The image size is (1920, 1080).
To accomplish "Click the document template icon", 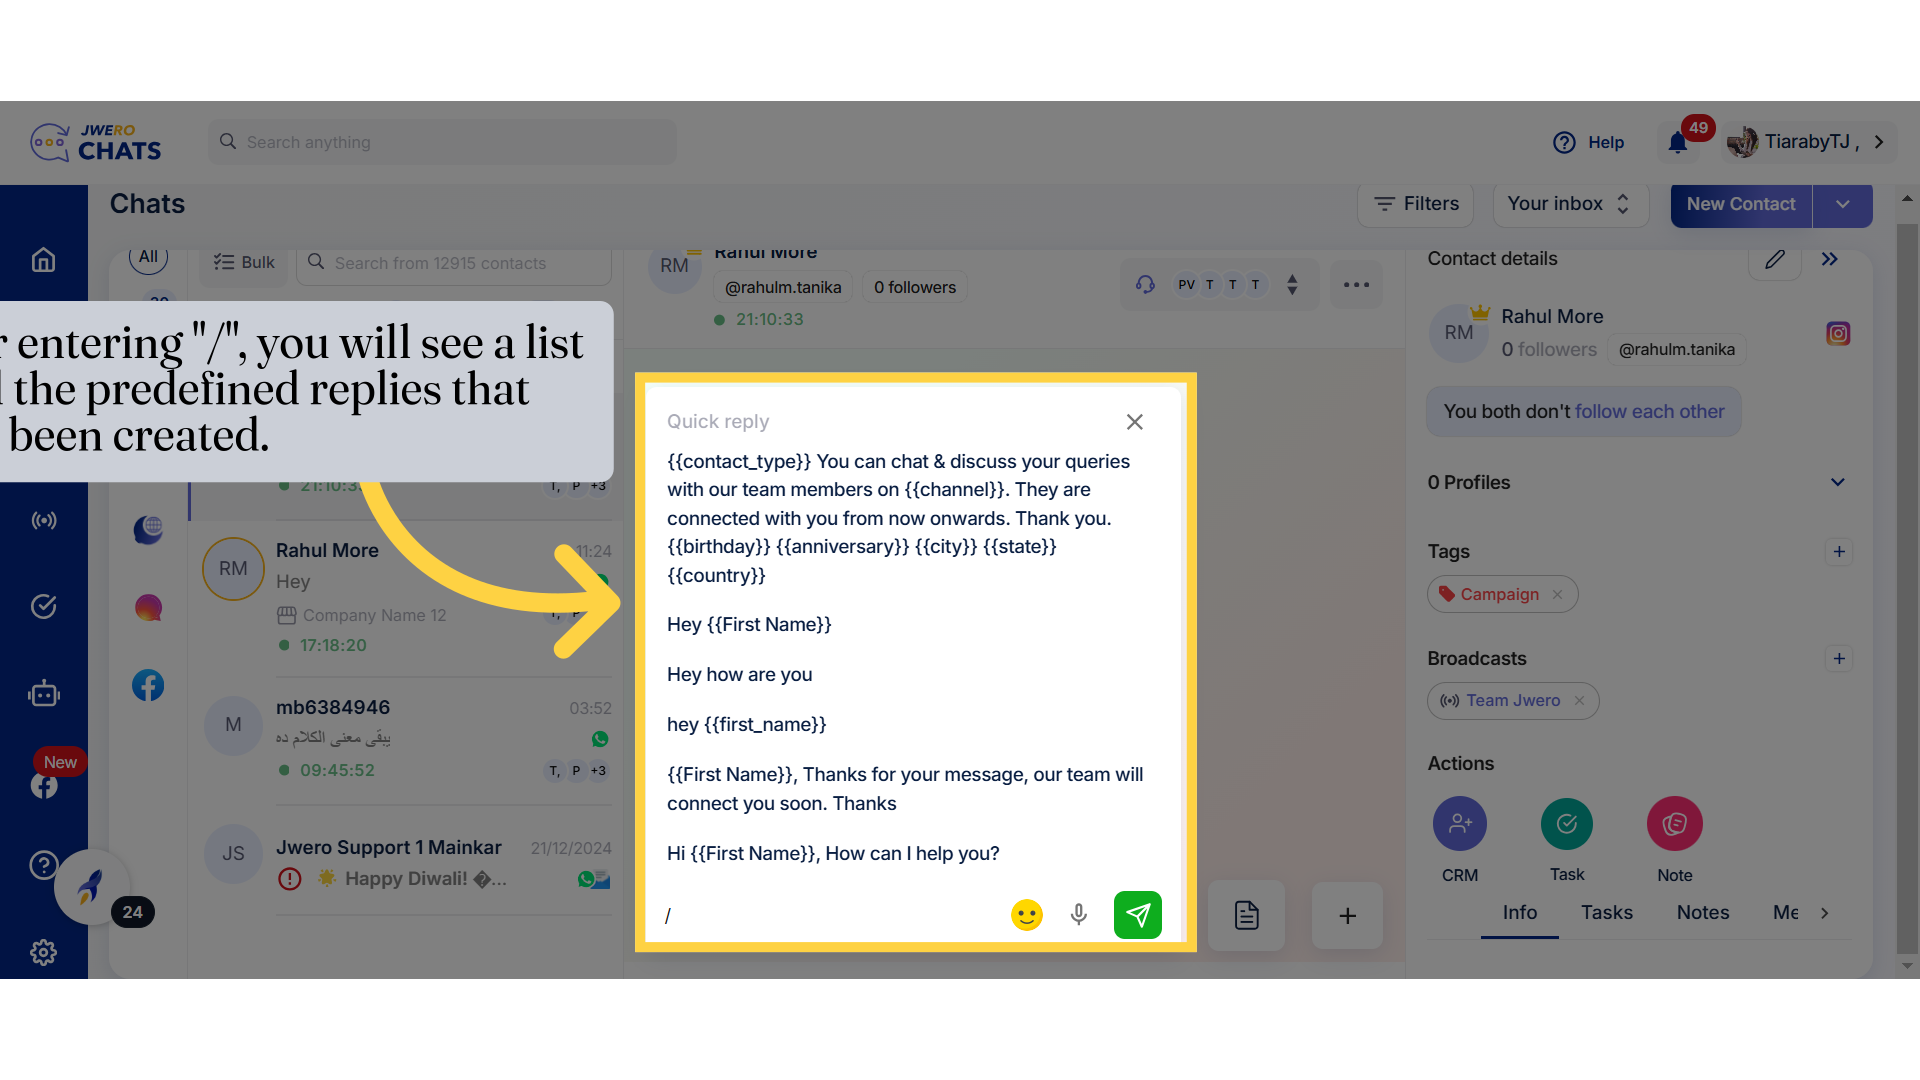I will pyautogui.click(x=1246, y=915).
